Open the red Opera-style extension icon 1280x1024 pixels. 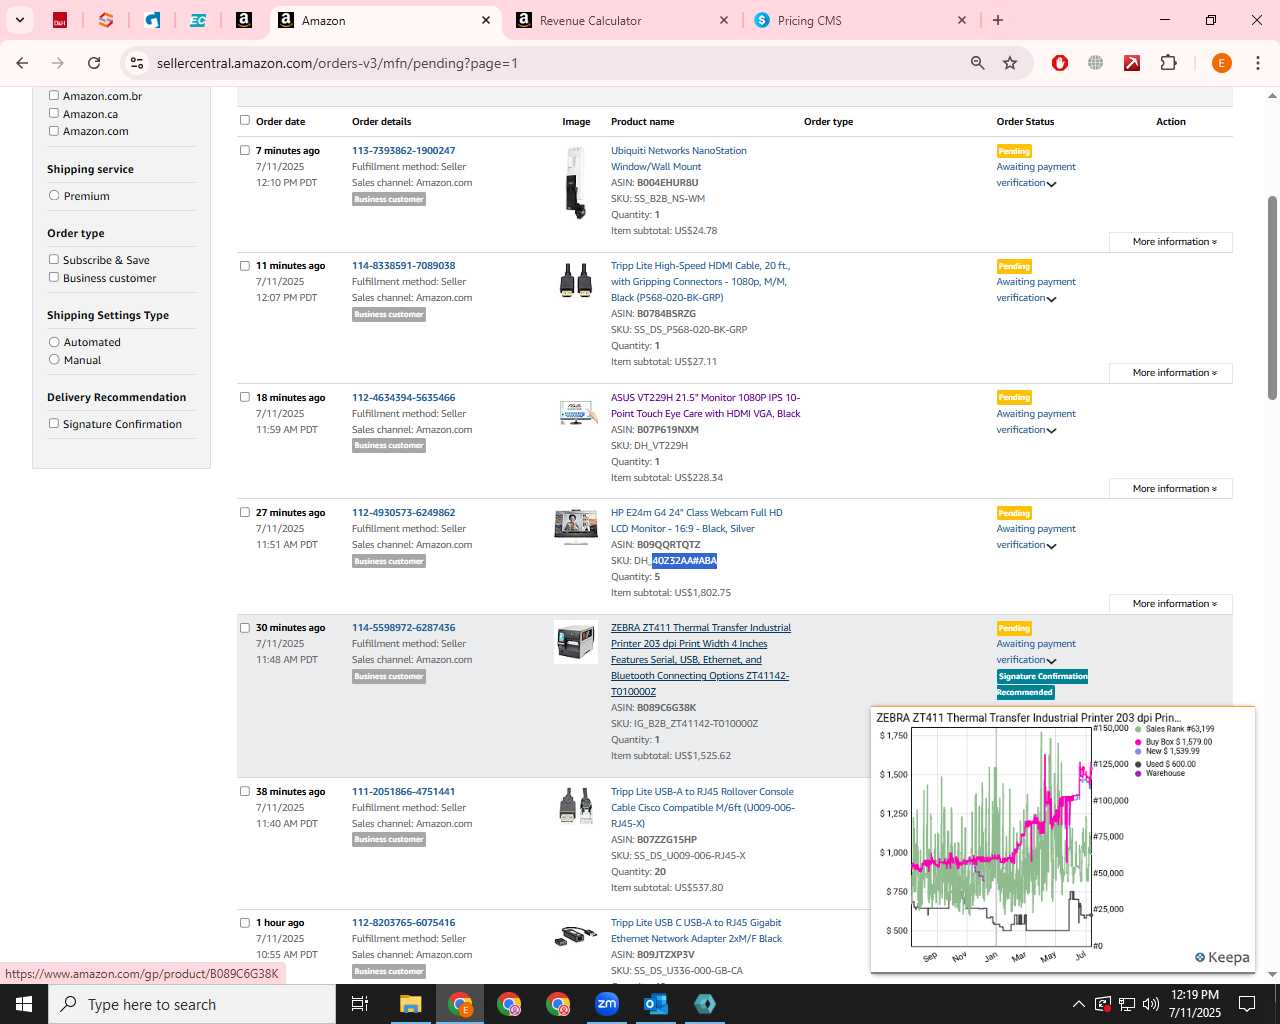pos(1060,63)
